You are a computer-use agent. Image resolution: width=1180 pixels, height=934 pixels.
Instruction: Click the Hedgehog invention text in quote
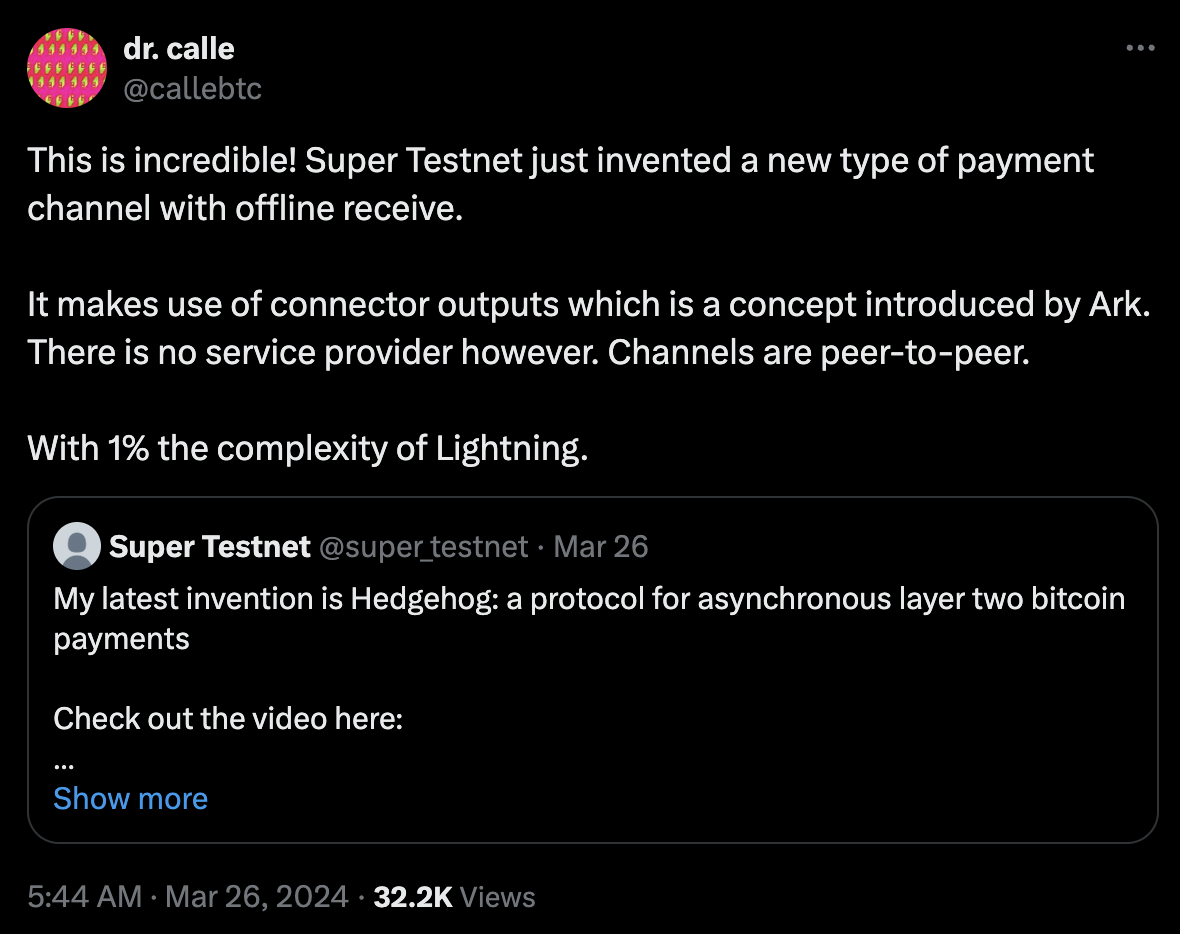pyautogui.click(x=589, y=599)
